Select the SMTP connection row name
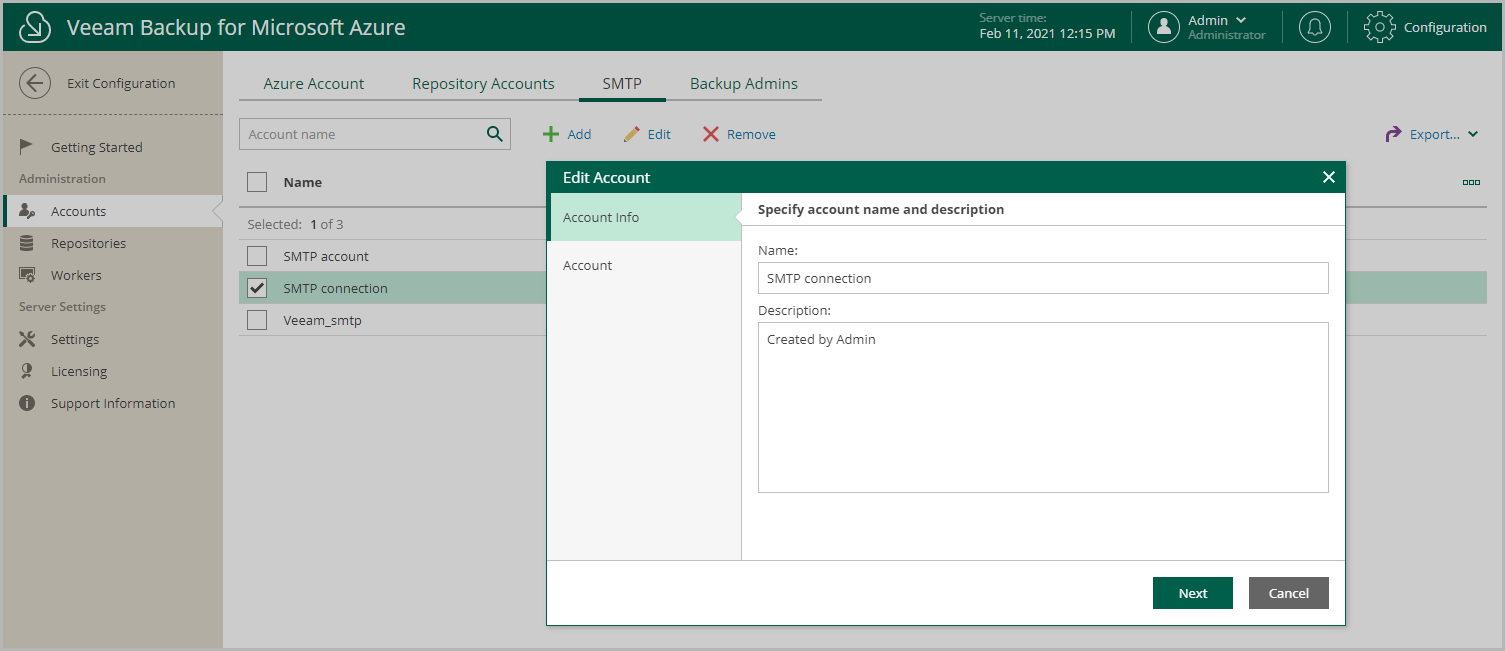Image resolution: width=1505 pixels, height=651 pixels. tap(335, 288)
